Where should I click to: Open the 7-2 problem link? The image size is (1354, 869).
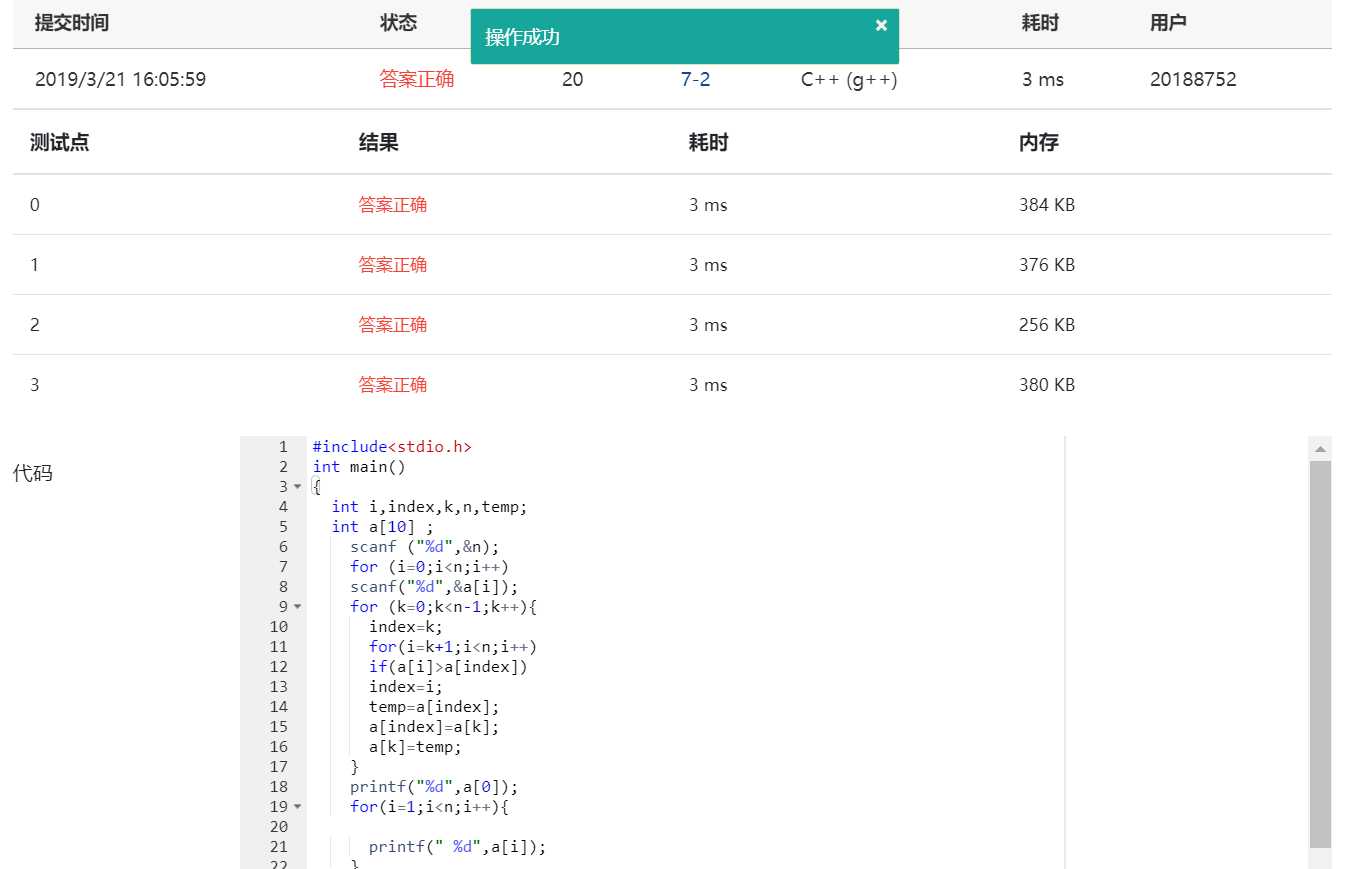click(x=695, y=80)
